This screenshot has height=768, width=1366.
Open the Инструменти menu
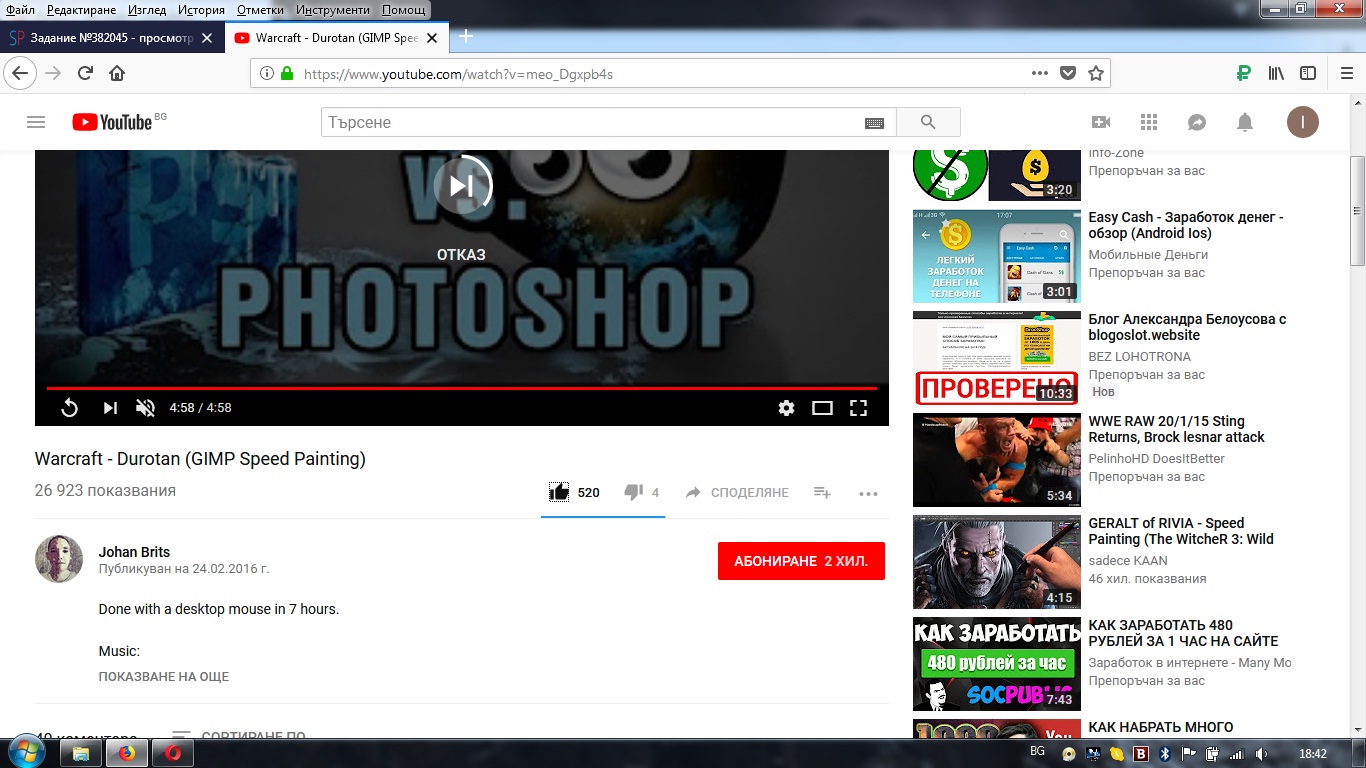tap(333, 10)
